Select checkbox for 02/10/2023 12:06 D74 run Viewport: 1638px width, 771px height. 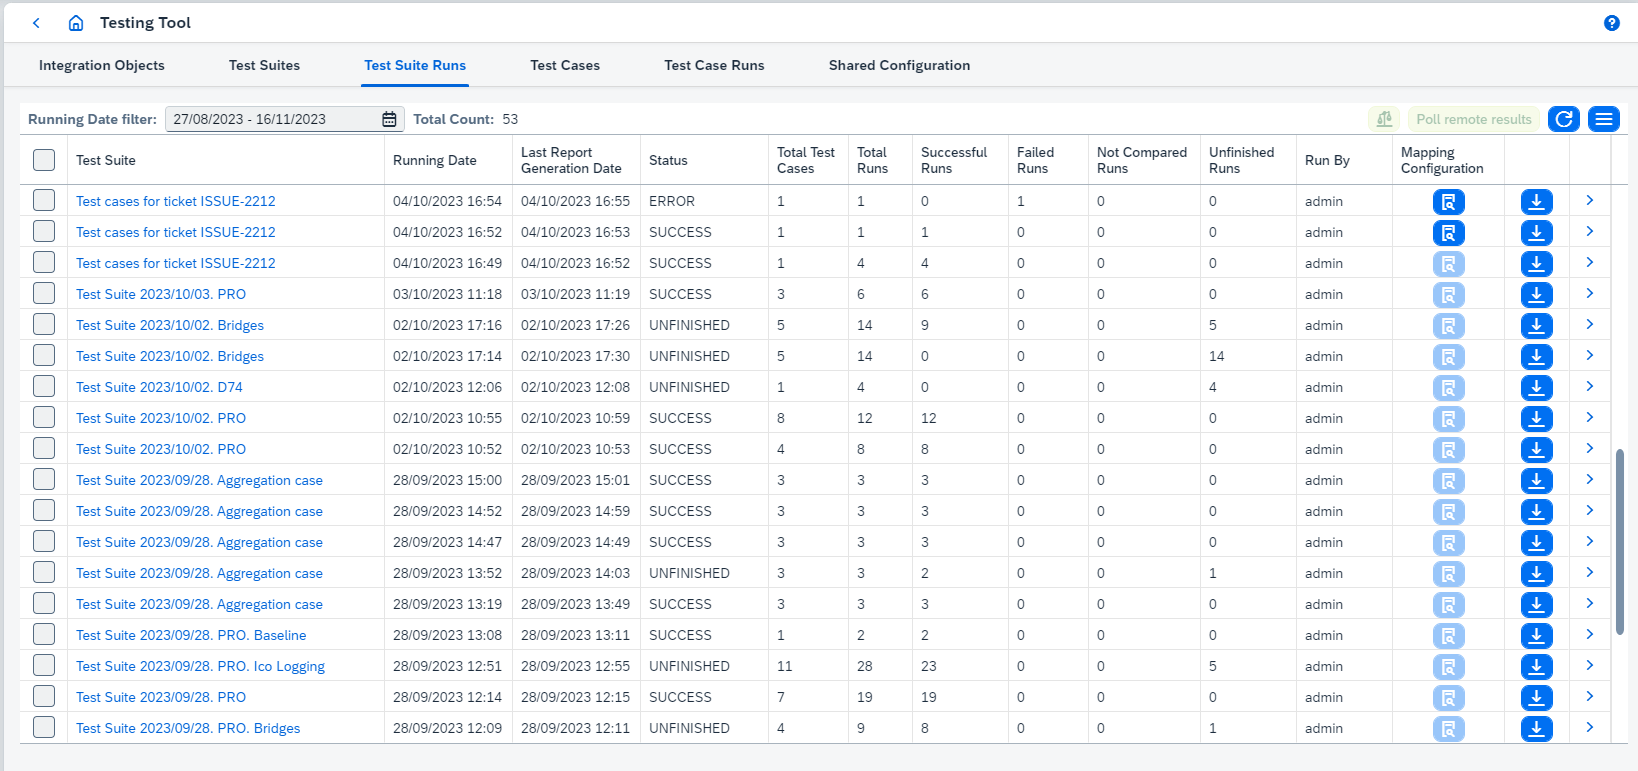coord(44,387)
